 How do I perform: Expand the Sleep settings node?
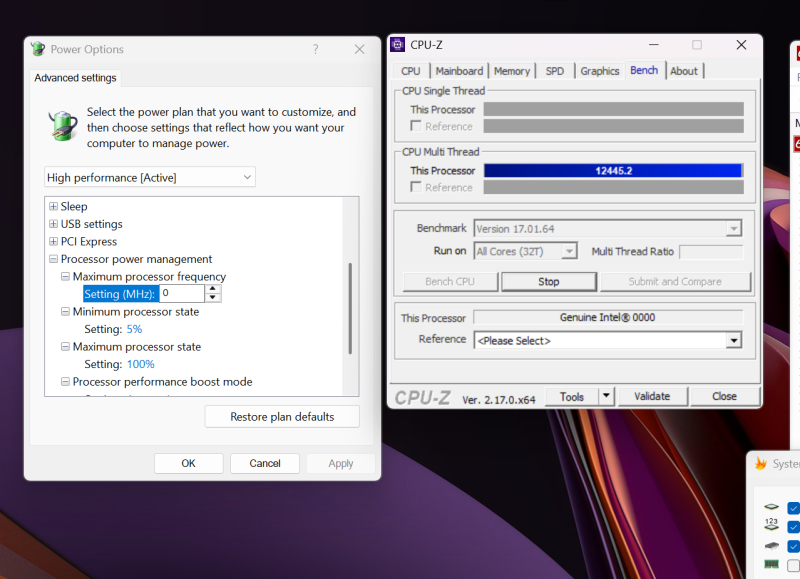[53, 206]
